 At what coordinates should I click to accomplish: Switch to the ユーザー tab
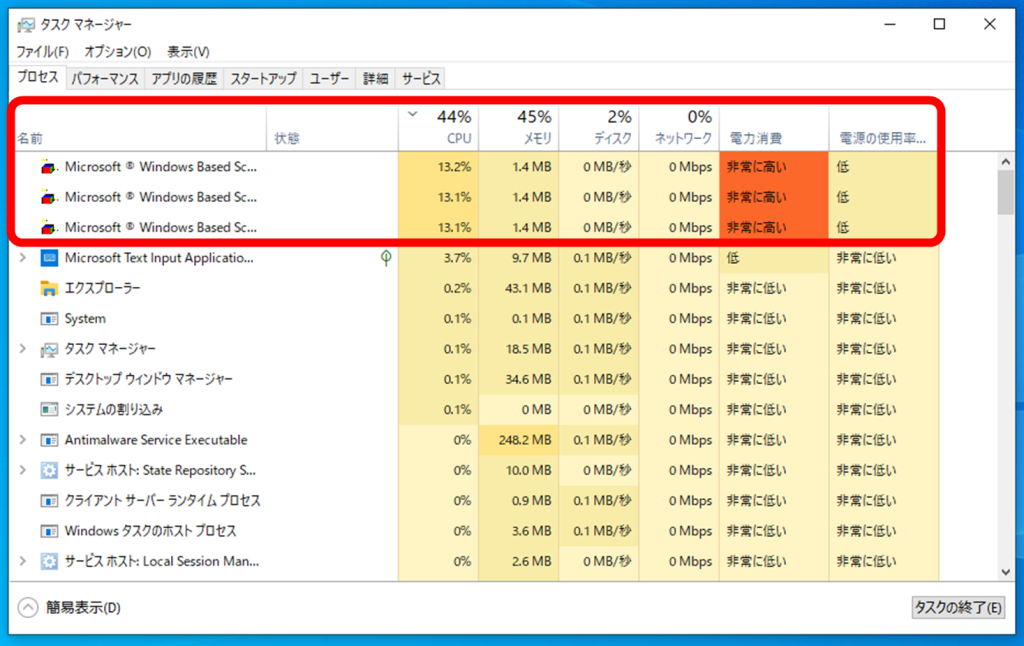pyautogui.click(x=330, y=79)
